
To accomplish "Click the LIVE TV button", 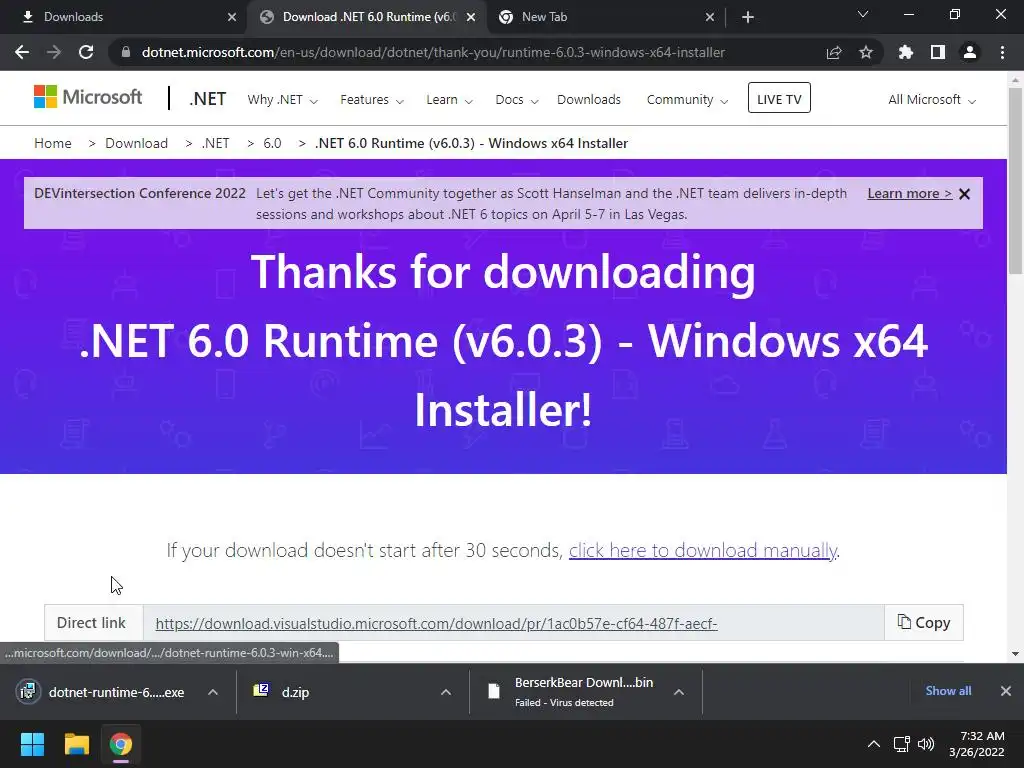I will [779, 97].
